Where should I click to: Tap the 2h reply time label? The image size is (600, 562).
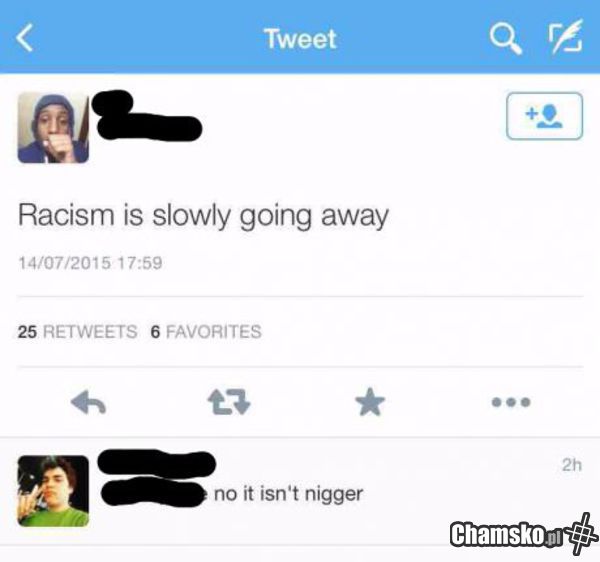(x=572, y=465)
